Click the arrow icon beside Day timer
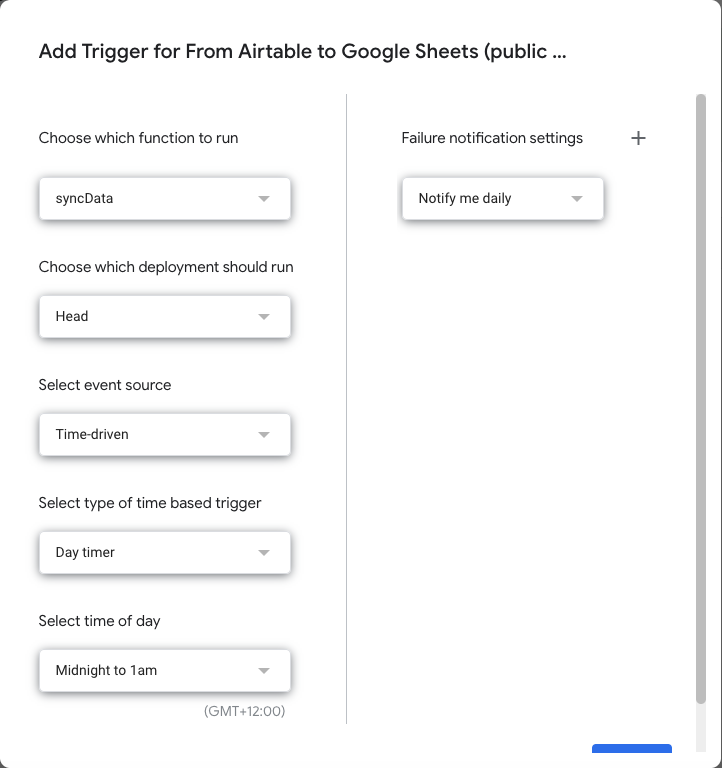722x768 pixels. [x=264, y=553]
